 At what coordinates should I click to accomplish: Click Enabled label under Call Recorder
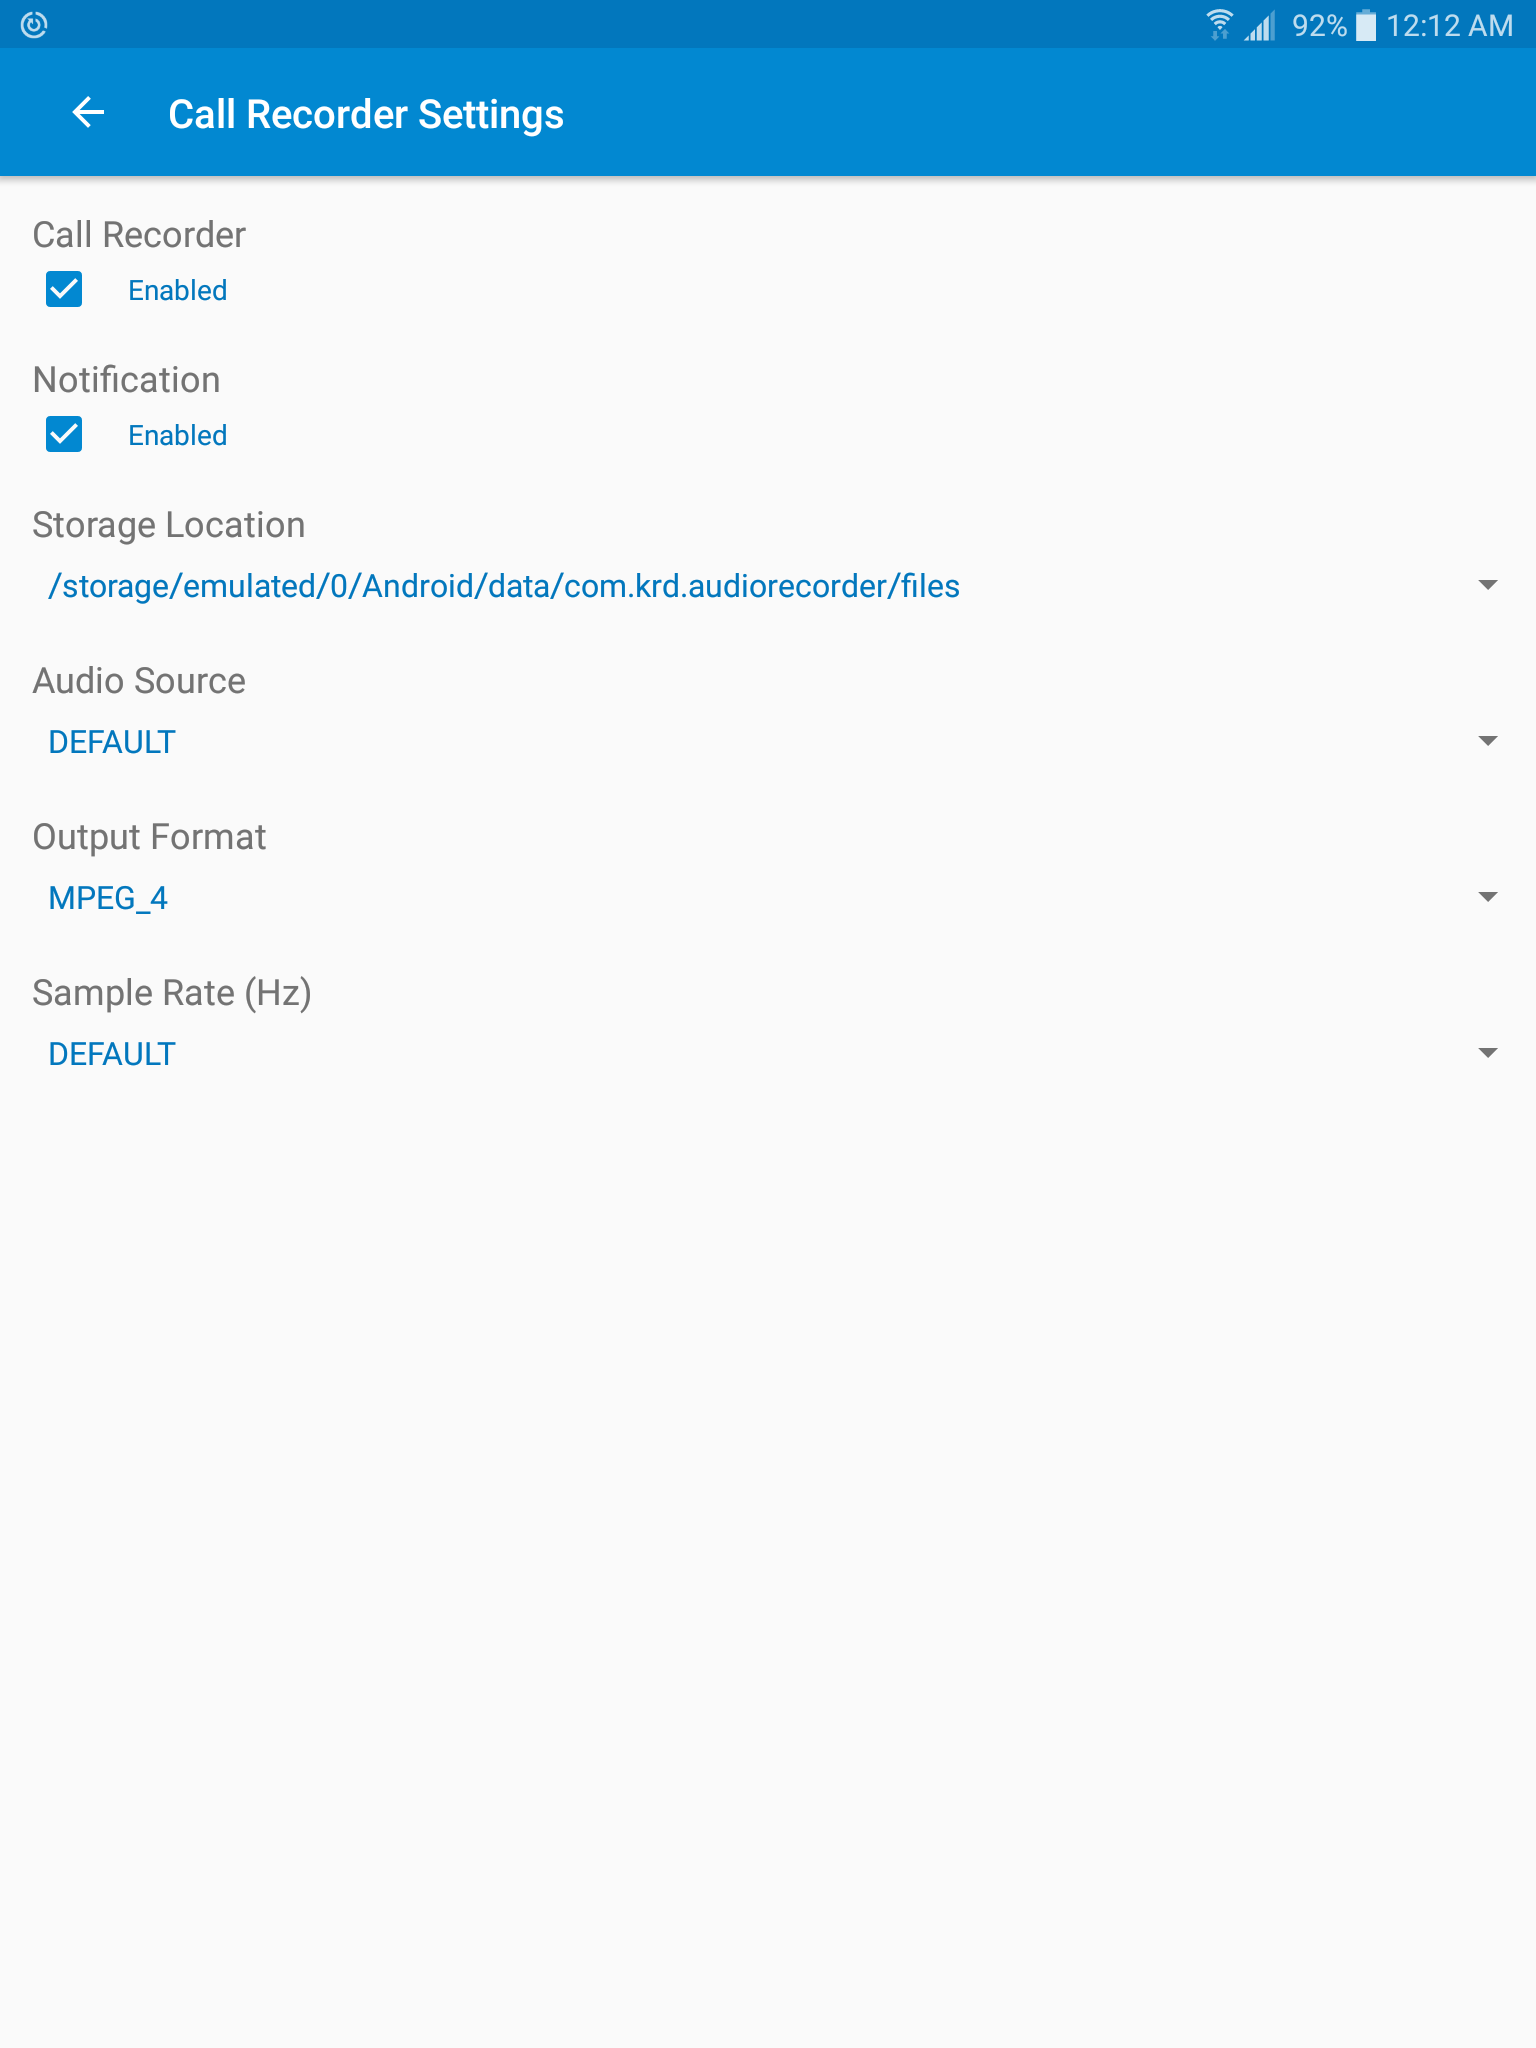click(177, 290)
